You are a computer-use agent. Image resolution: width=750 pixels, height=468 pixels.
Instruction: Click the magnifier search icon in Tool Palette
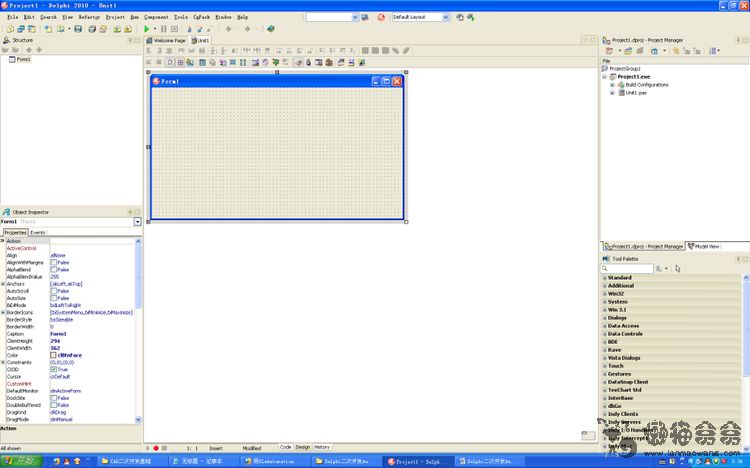[x=605, y=268]
